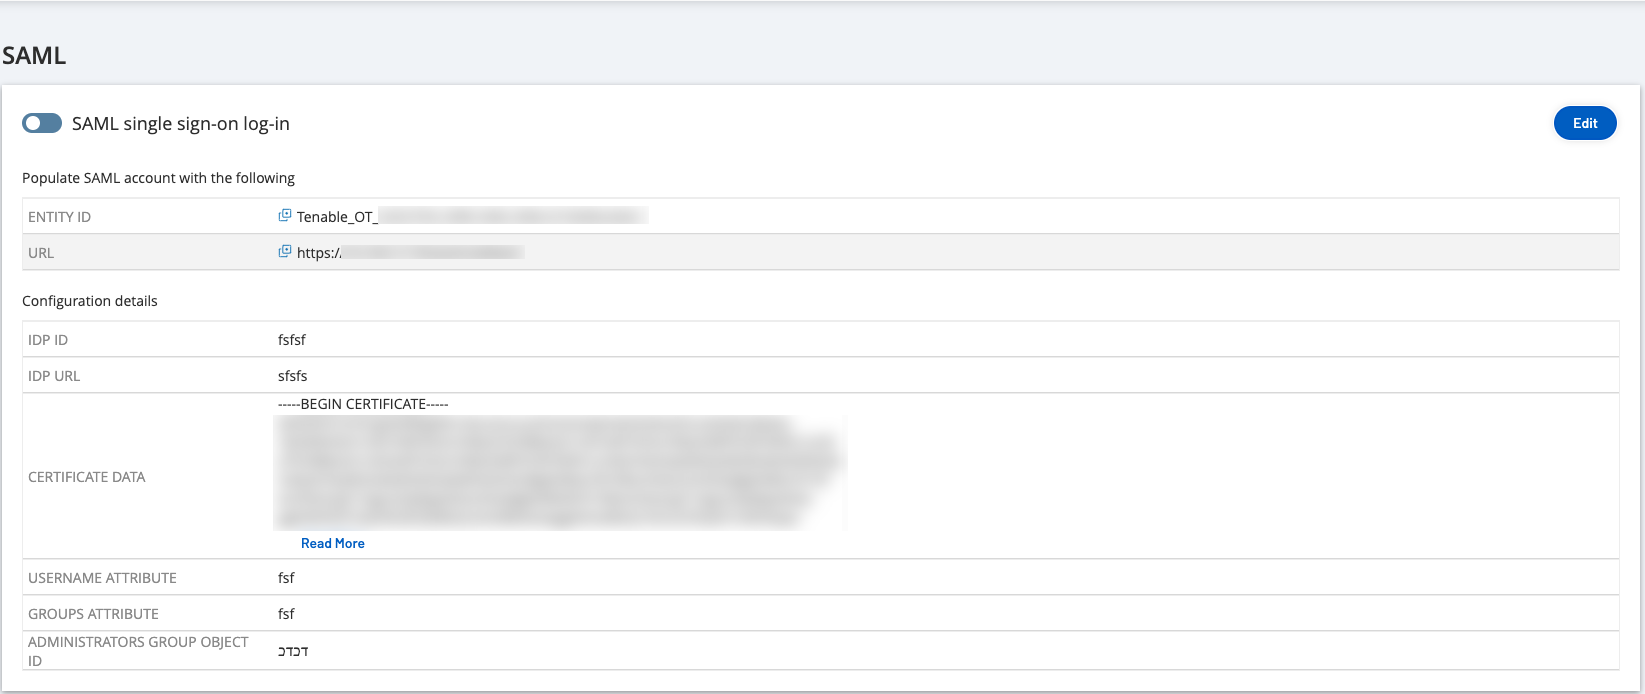This screenshot has width=1645, height=694.
Task: Select the BEGIN CERTIFICATE header line
Action: [363, 404]
